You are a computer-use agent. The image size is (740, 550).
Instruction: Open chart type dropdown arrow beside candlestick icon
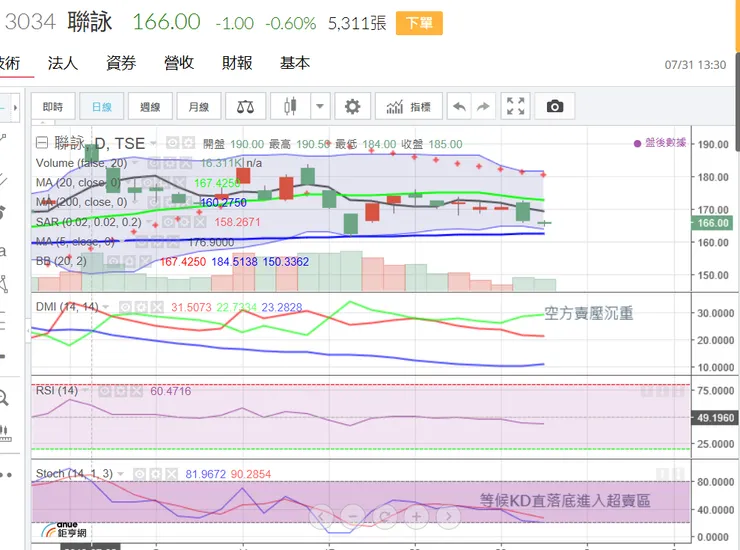pos(320,107)
